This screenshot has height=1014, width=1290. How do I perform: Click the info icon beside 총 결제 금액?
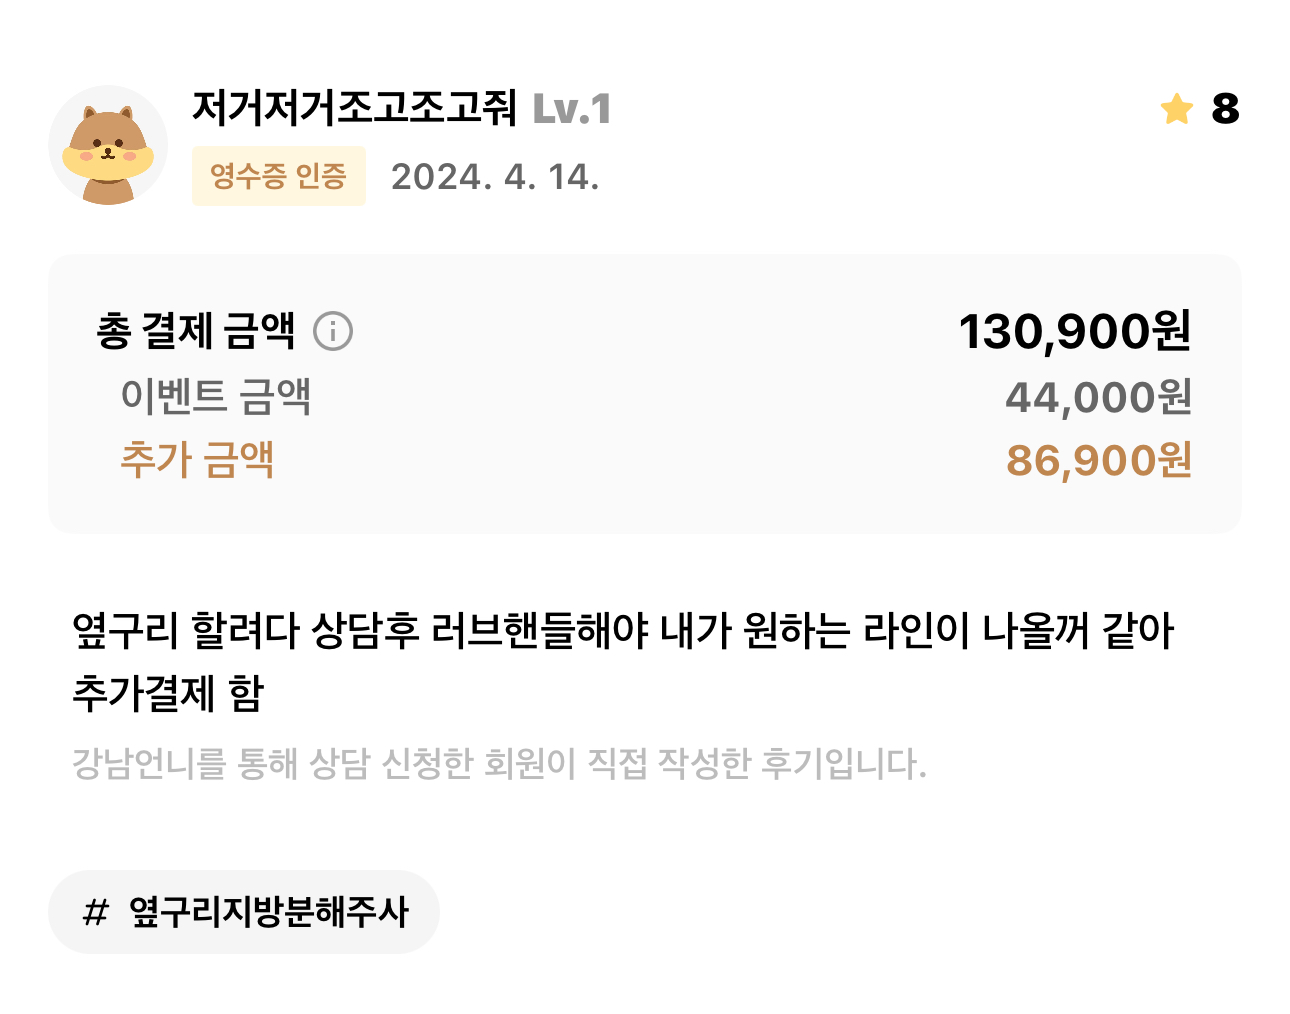[x=333, y=331]
